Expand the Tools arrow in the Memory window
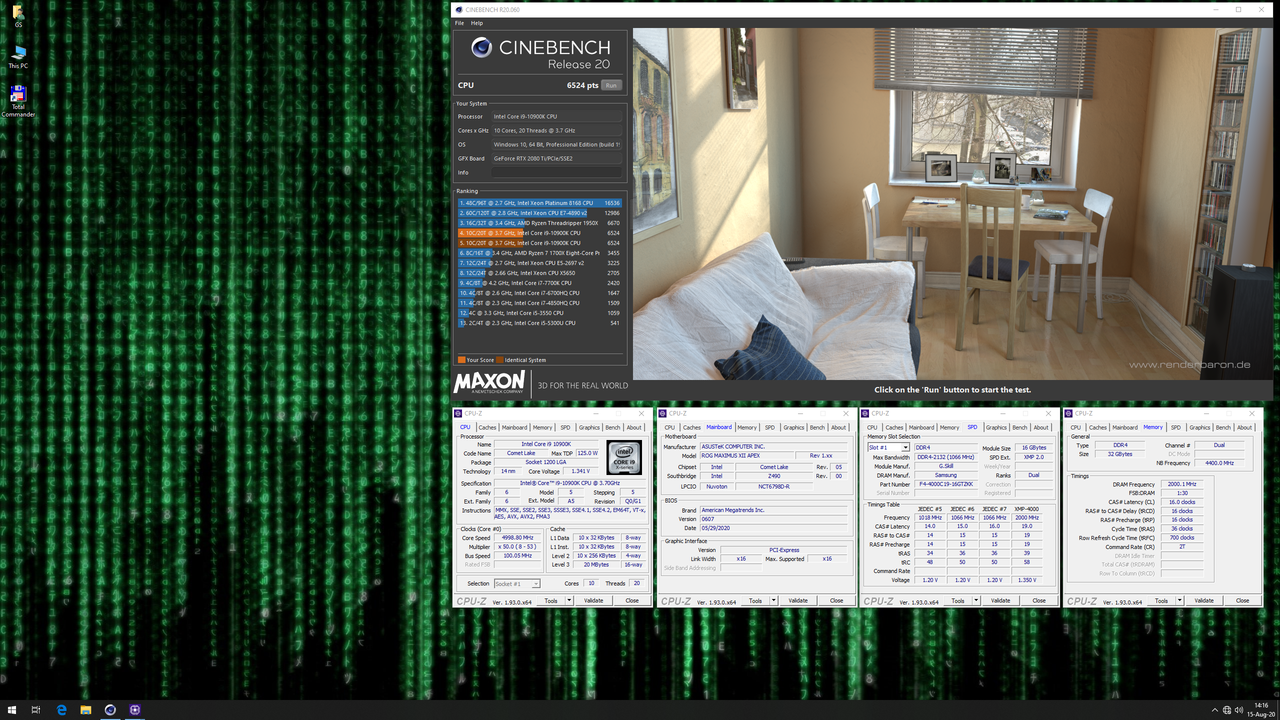The width and height of the screenshot is (1280, 720). pos(1181,601)
